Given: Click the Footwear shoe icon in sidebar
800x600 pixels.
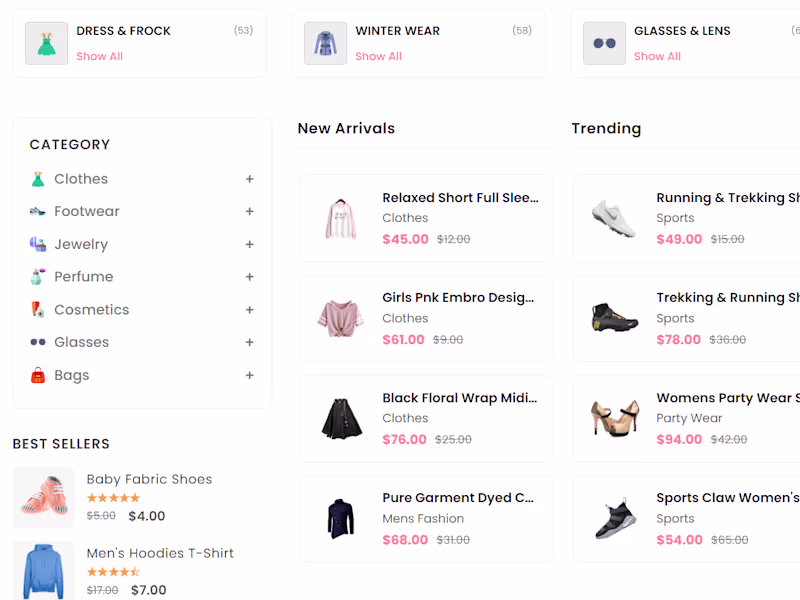Looking at the screenshot, I should pyautogui.click(x=38, y=212).
